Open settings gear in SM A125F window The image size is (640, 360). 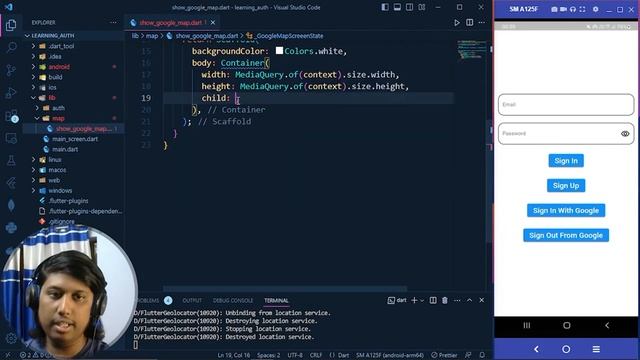[x=596, y=9]
